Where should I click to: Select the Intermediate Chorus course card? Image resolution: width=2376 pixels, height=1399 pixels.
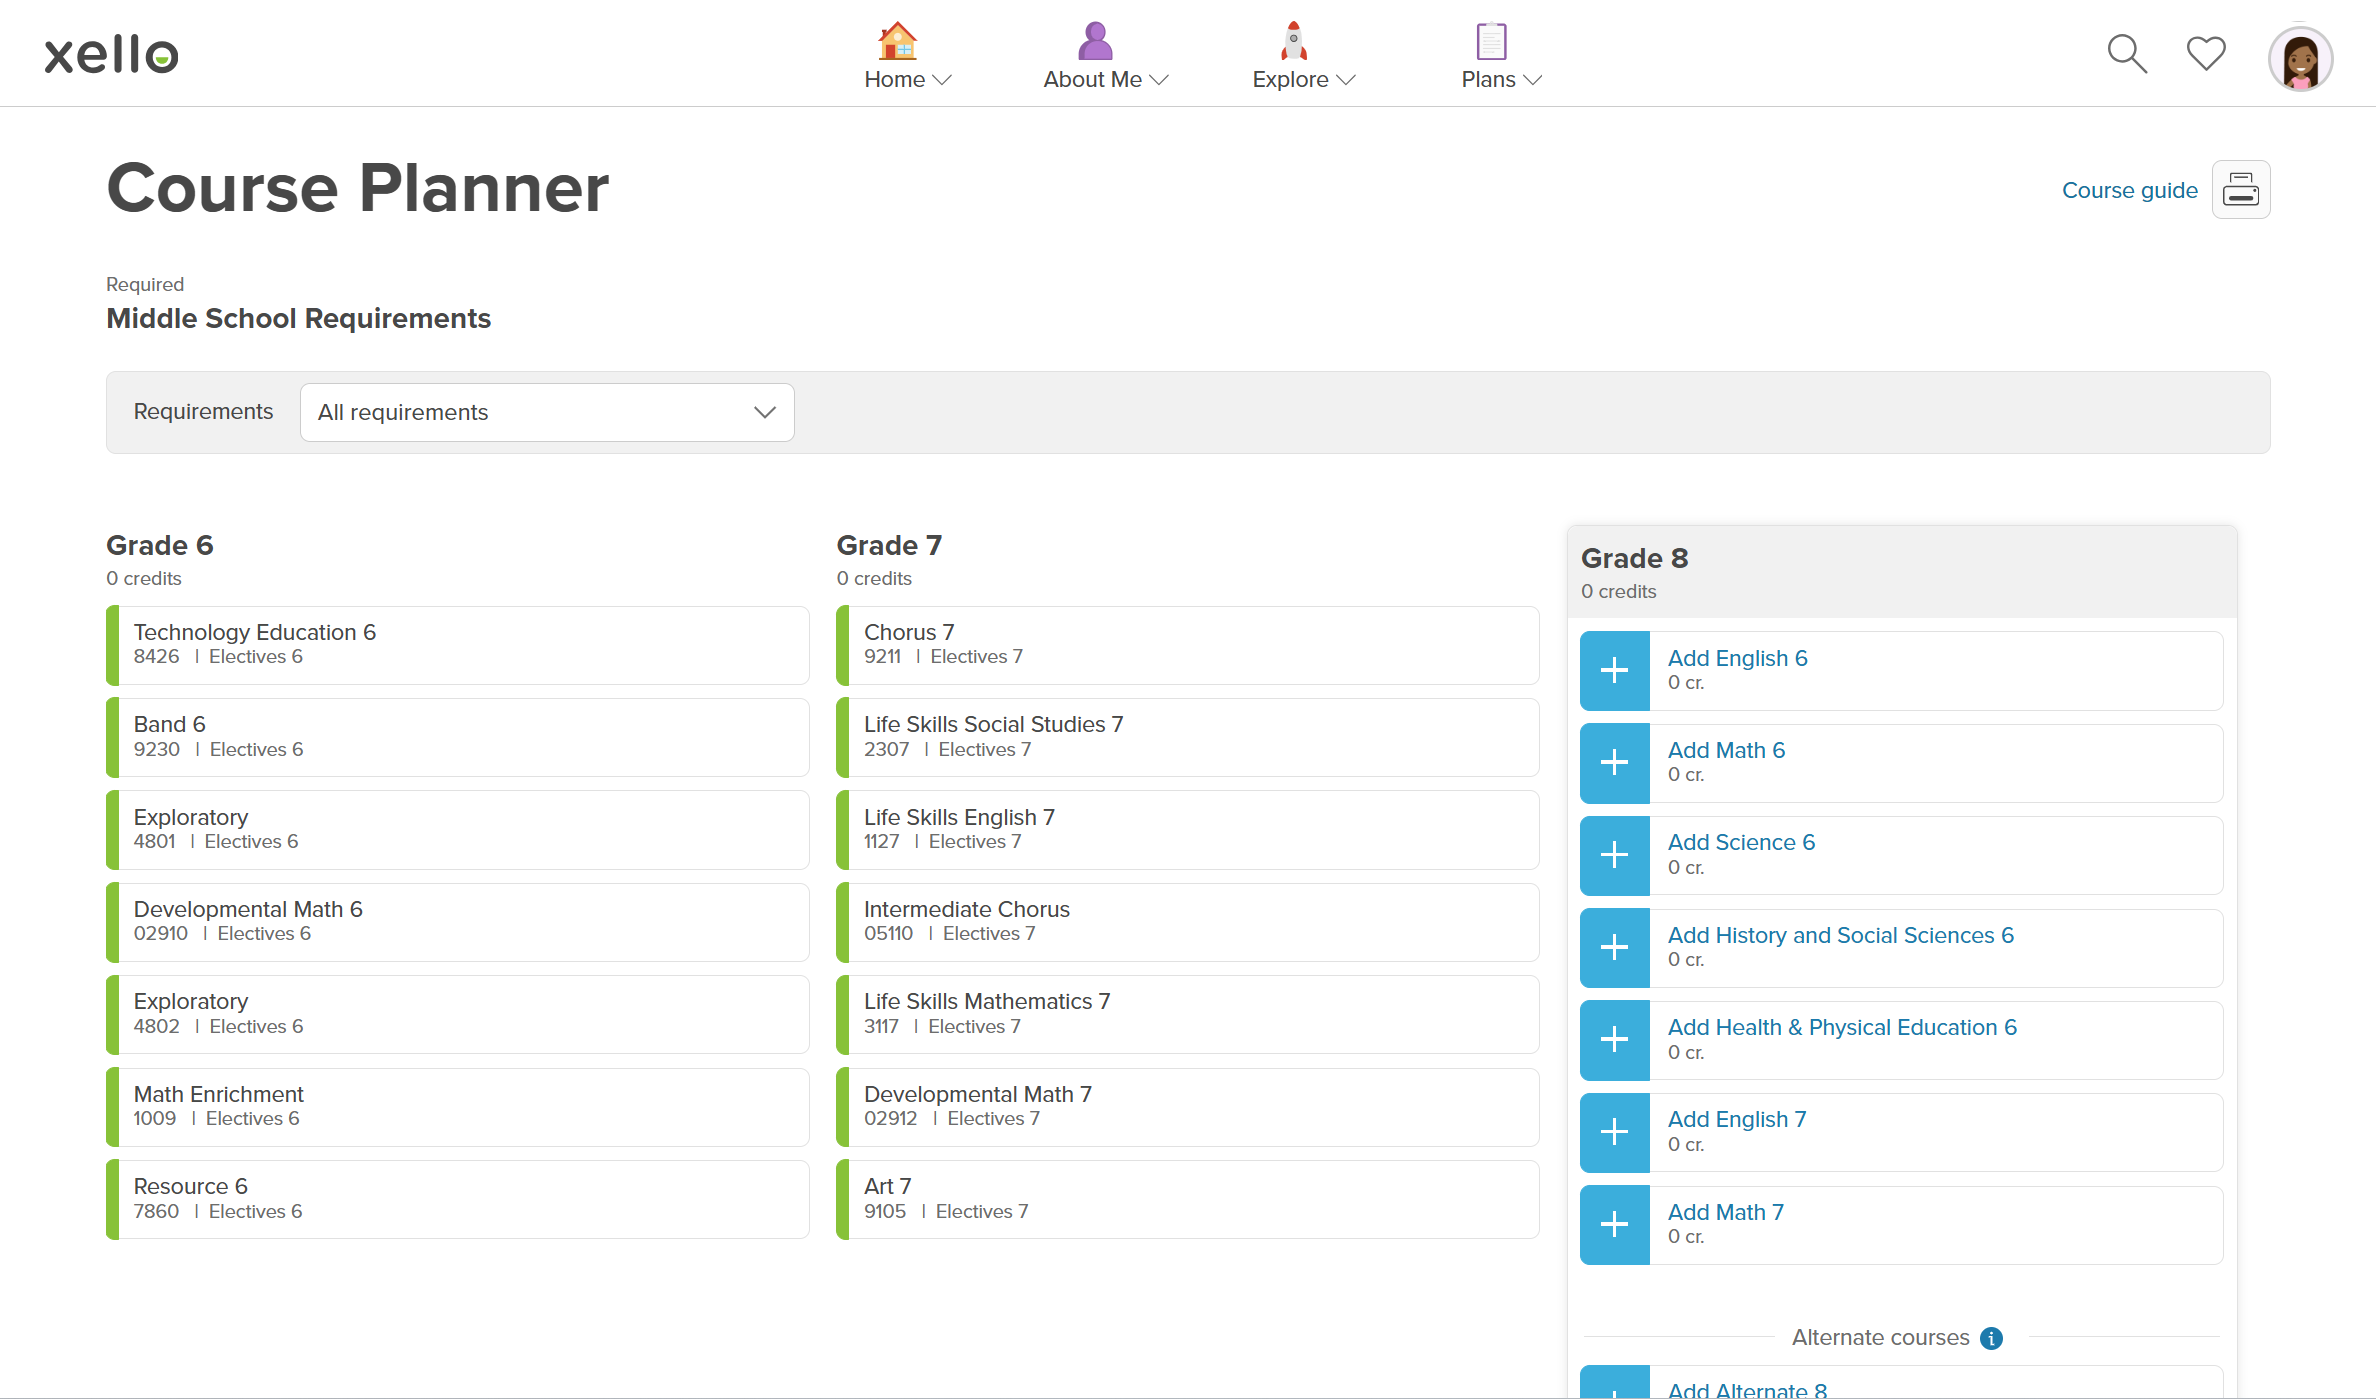1188,922
